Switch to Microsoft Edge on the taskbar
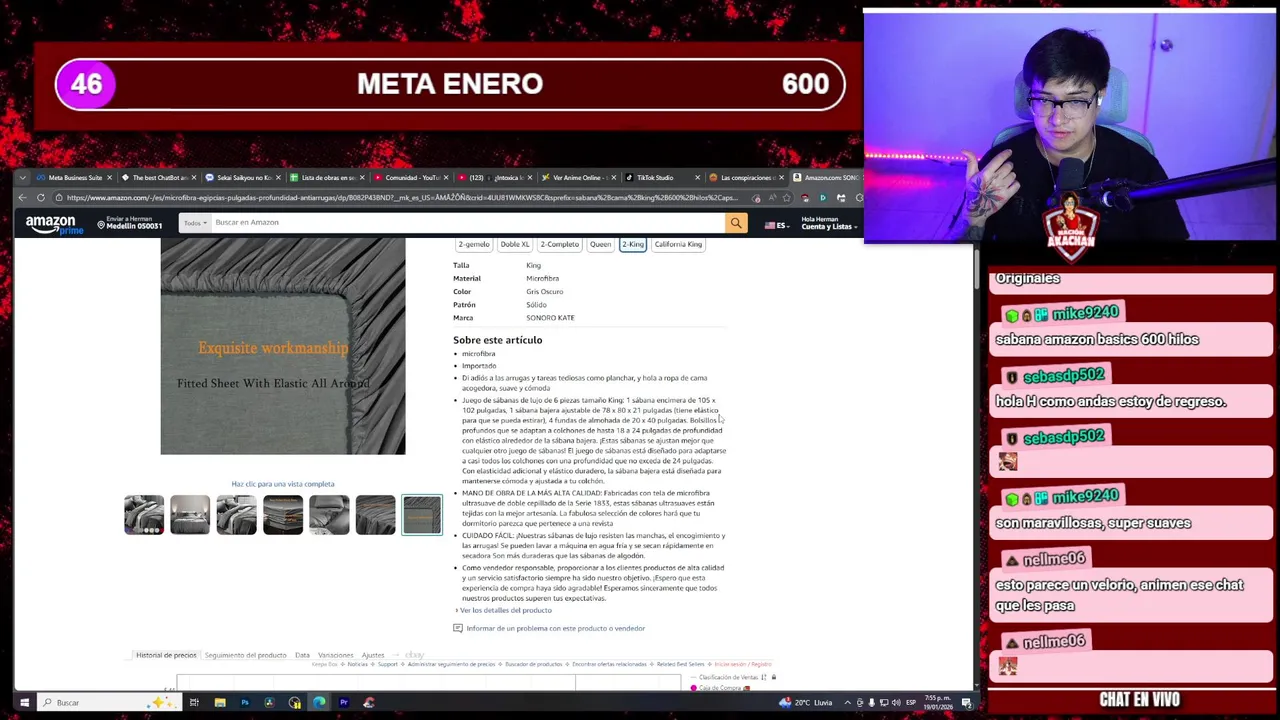The height and width of the screenshot is (720, 1280). [x=319, y=703]
